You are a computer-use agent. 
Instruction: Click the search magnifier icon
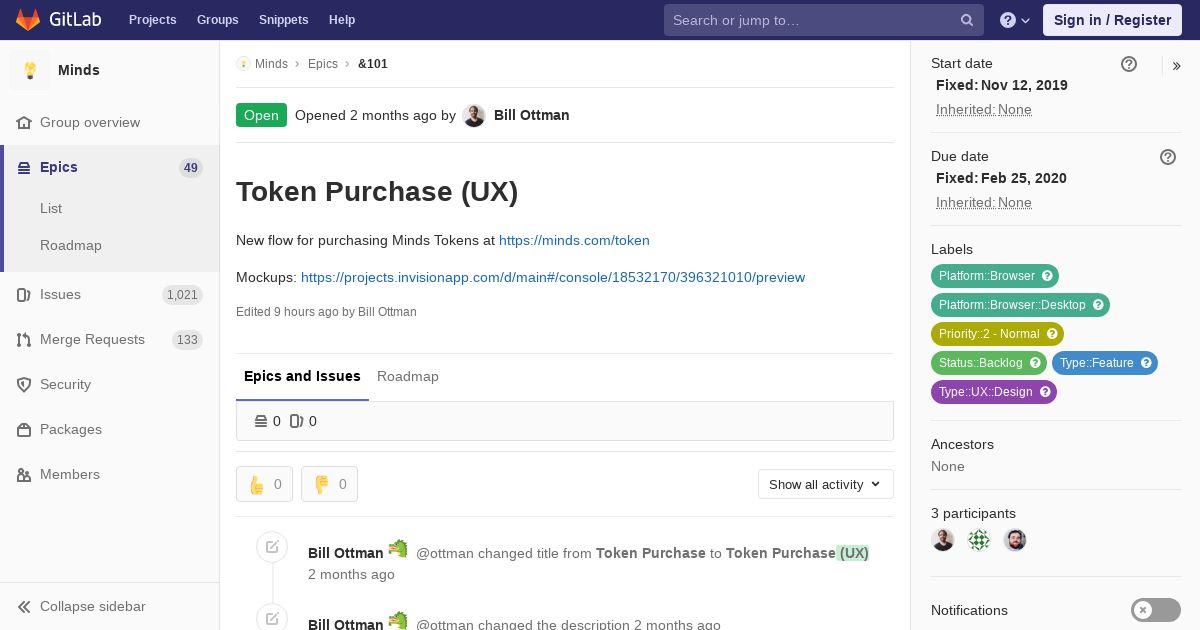point(967,20)
